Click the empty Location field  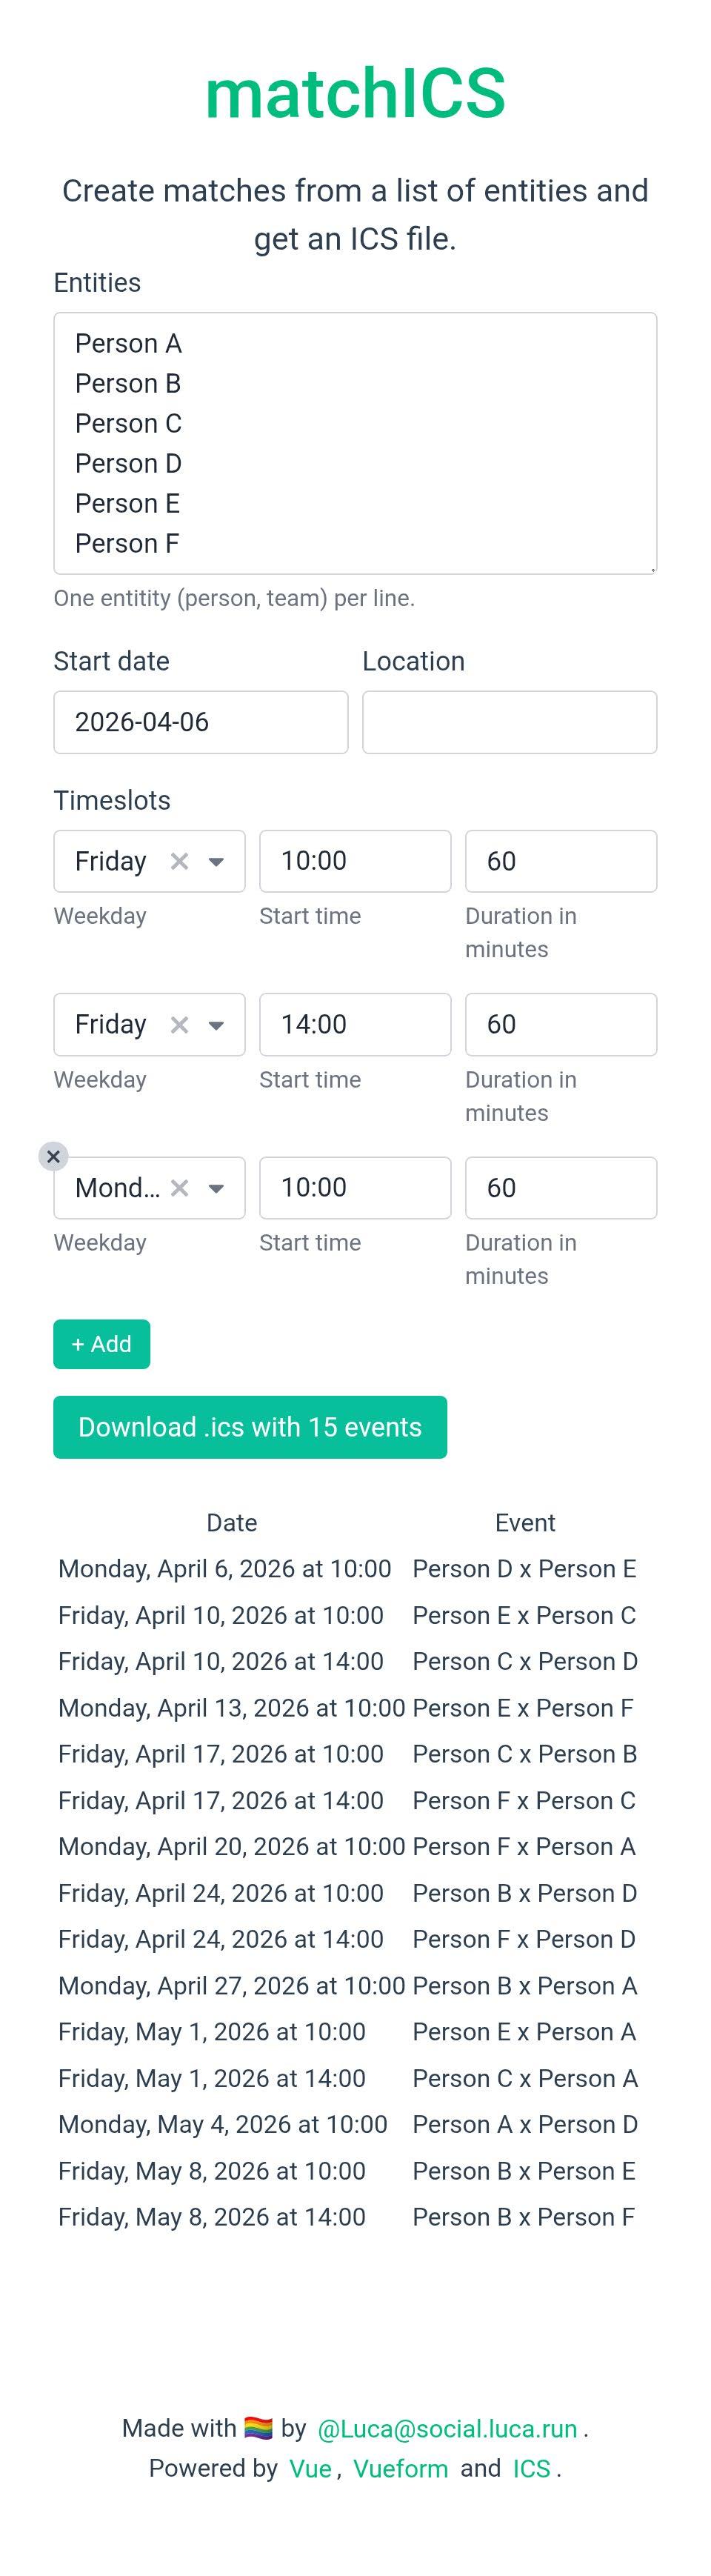click(x=509, y=722)
